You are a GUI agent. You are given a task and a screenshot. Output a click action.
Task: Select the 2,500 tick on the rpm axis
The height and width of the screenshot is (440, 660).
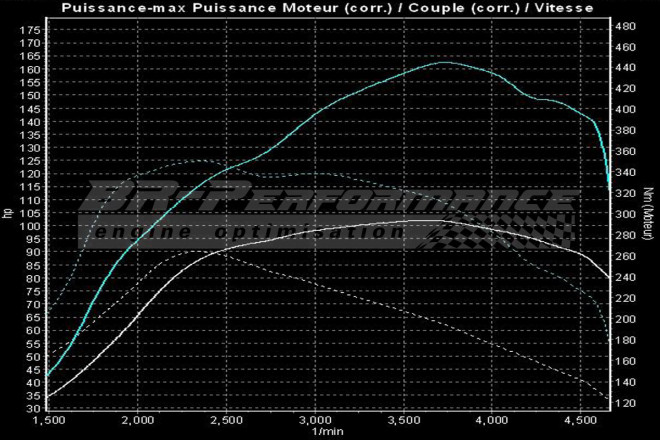coord(226,420)
